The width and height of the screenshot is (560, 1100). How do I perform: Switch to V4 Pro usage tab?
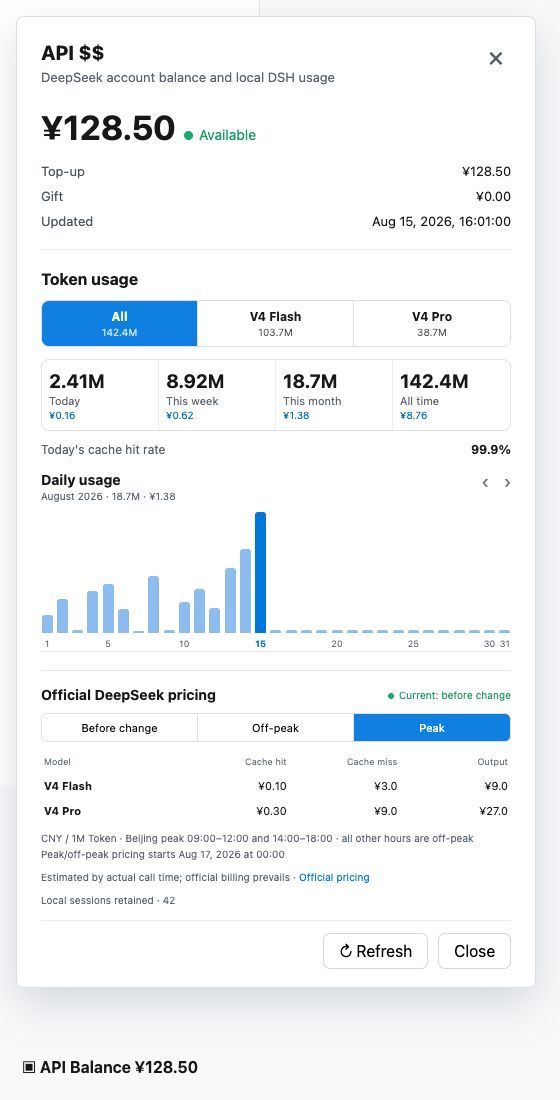coord(432,323)
